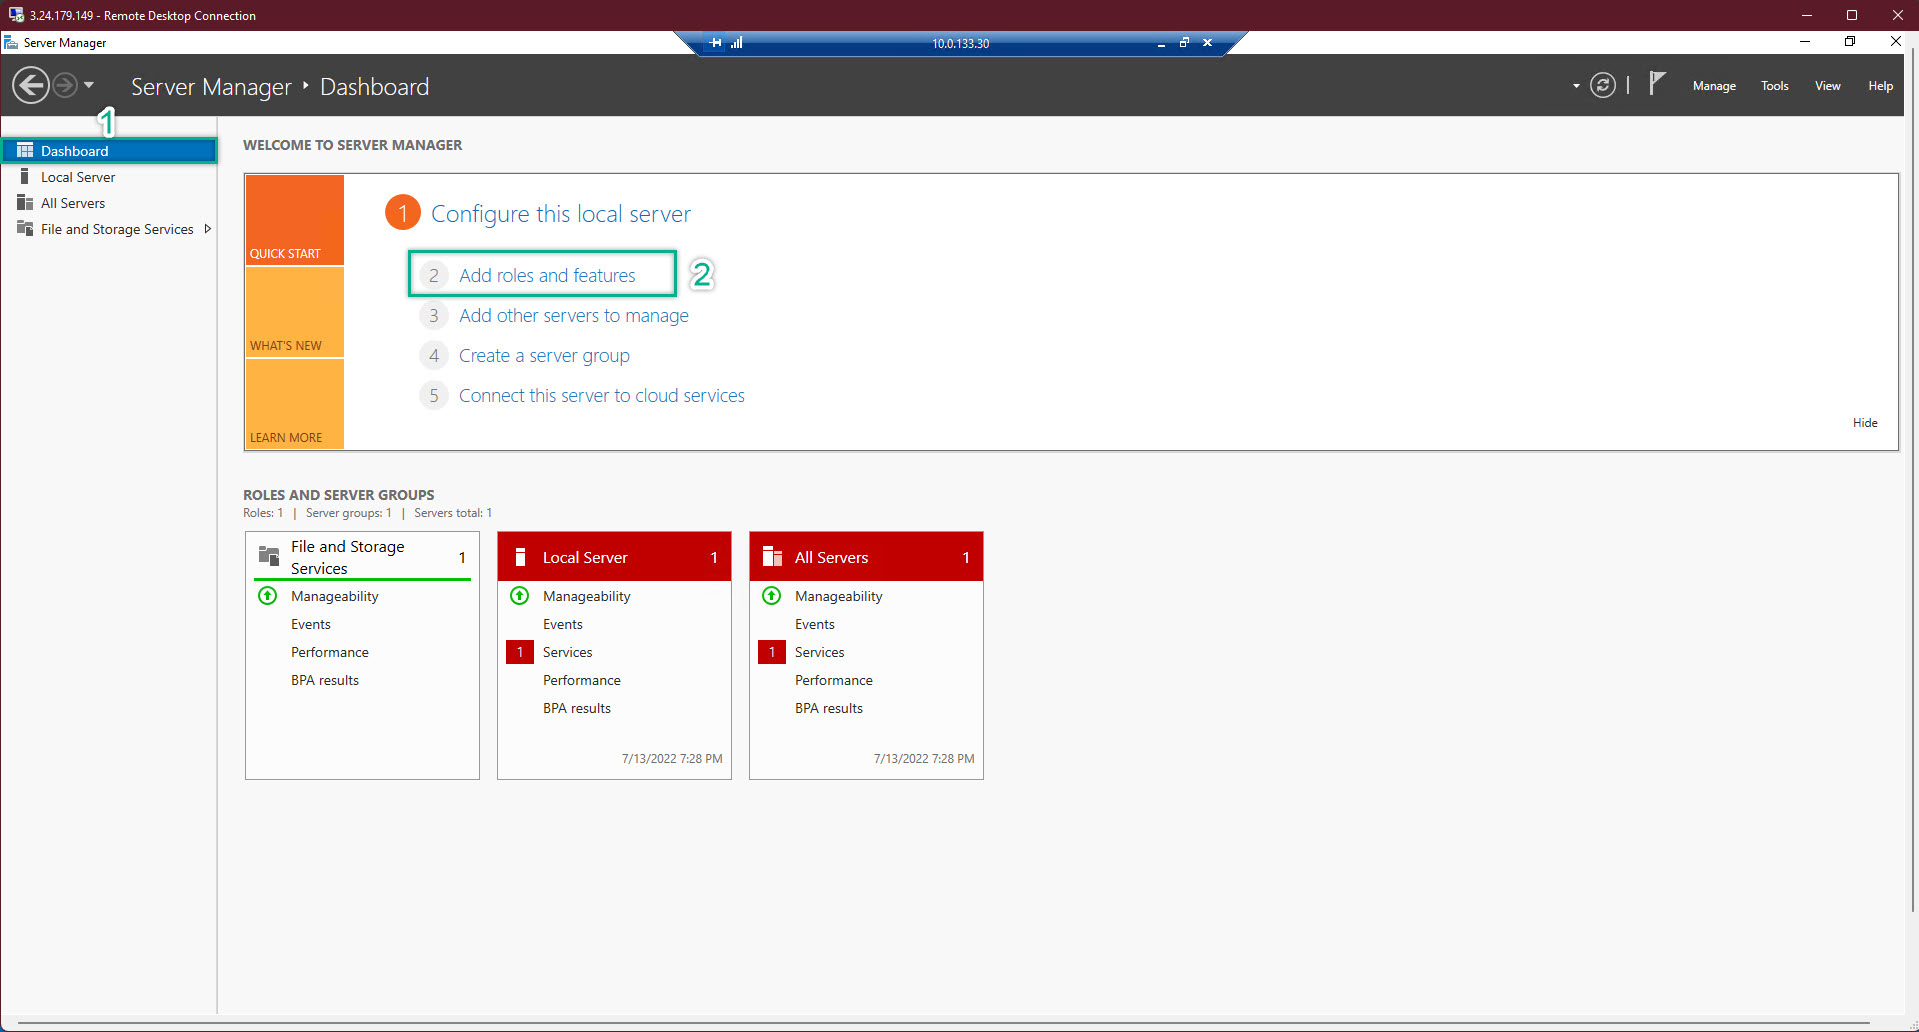Open Manageability in All Servers tile
The width and height of the screenshot is (1919, 1032).
839,596
